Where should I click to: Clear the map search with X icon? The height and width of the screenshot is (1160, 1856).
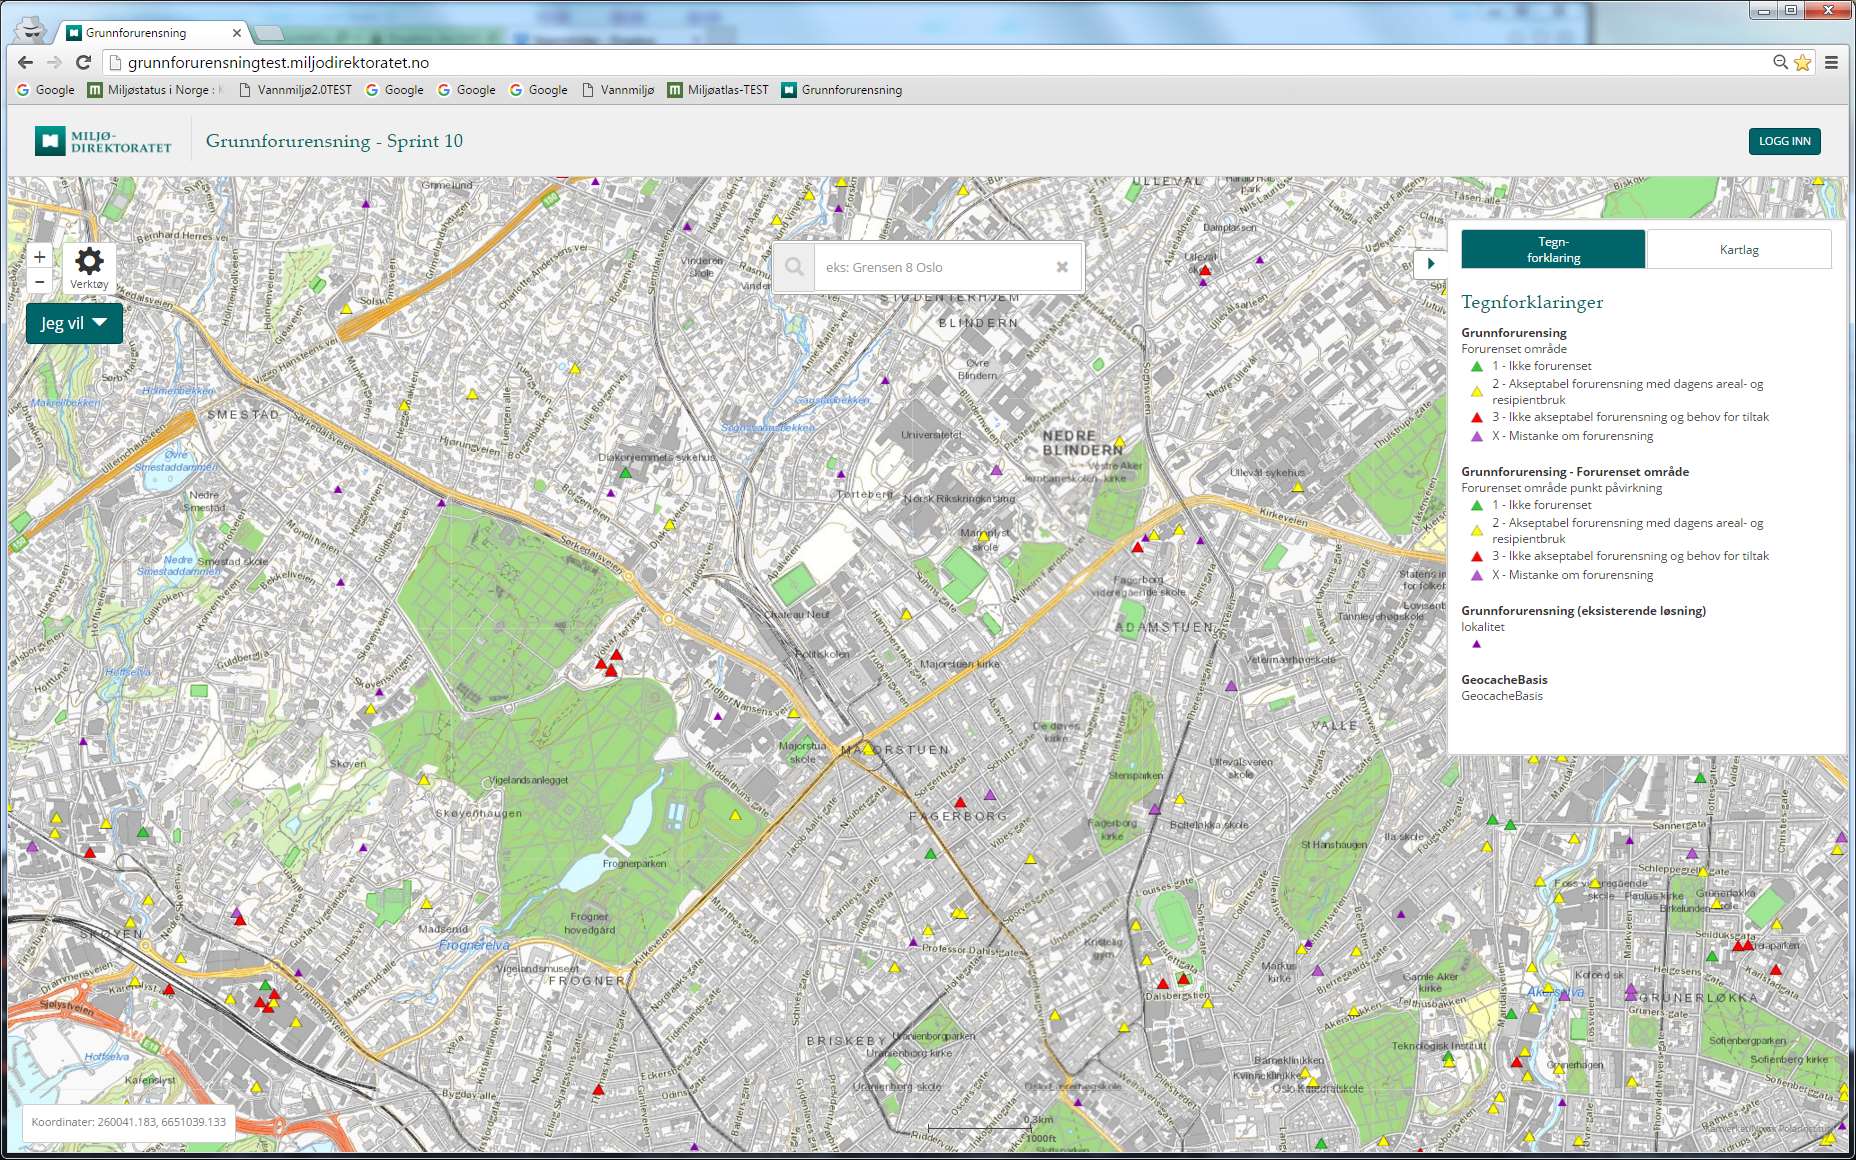click(1062, 267)
